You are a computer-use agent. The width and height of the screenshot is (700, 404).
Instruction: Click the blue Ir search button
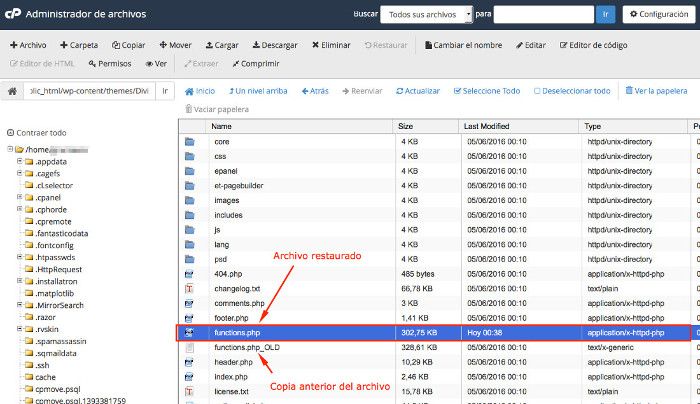pyautogui.click(x=605, y=14)
